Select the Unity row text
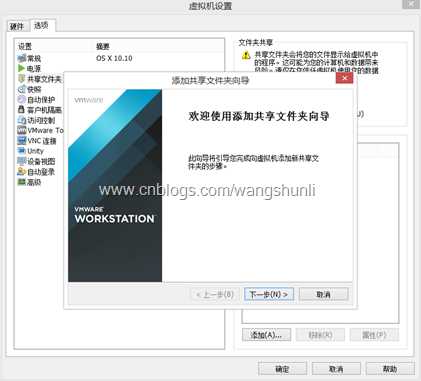Screen dimensions: 421x381 click(x=35, y=151)
